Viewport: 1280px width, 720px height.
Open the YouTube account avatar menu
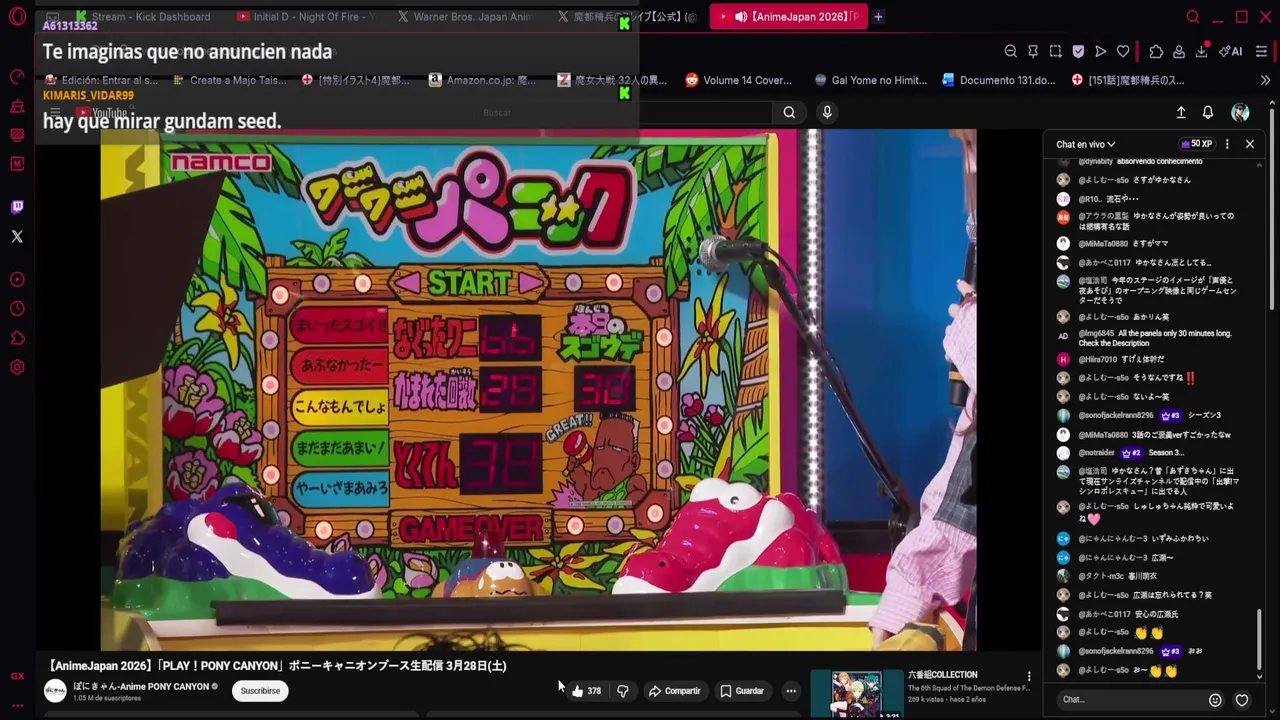[1240, 113]
